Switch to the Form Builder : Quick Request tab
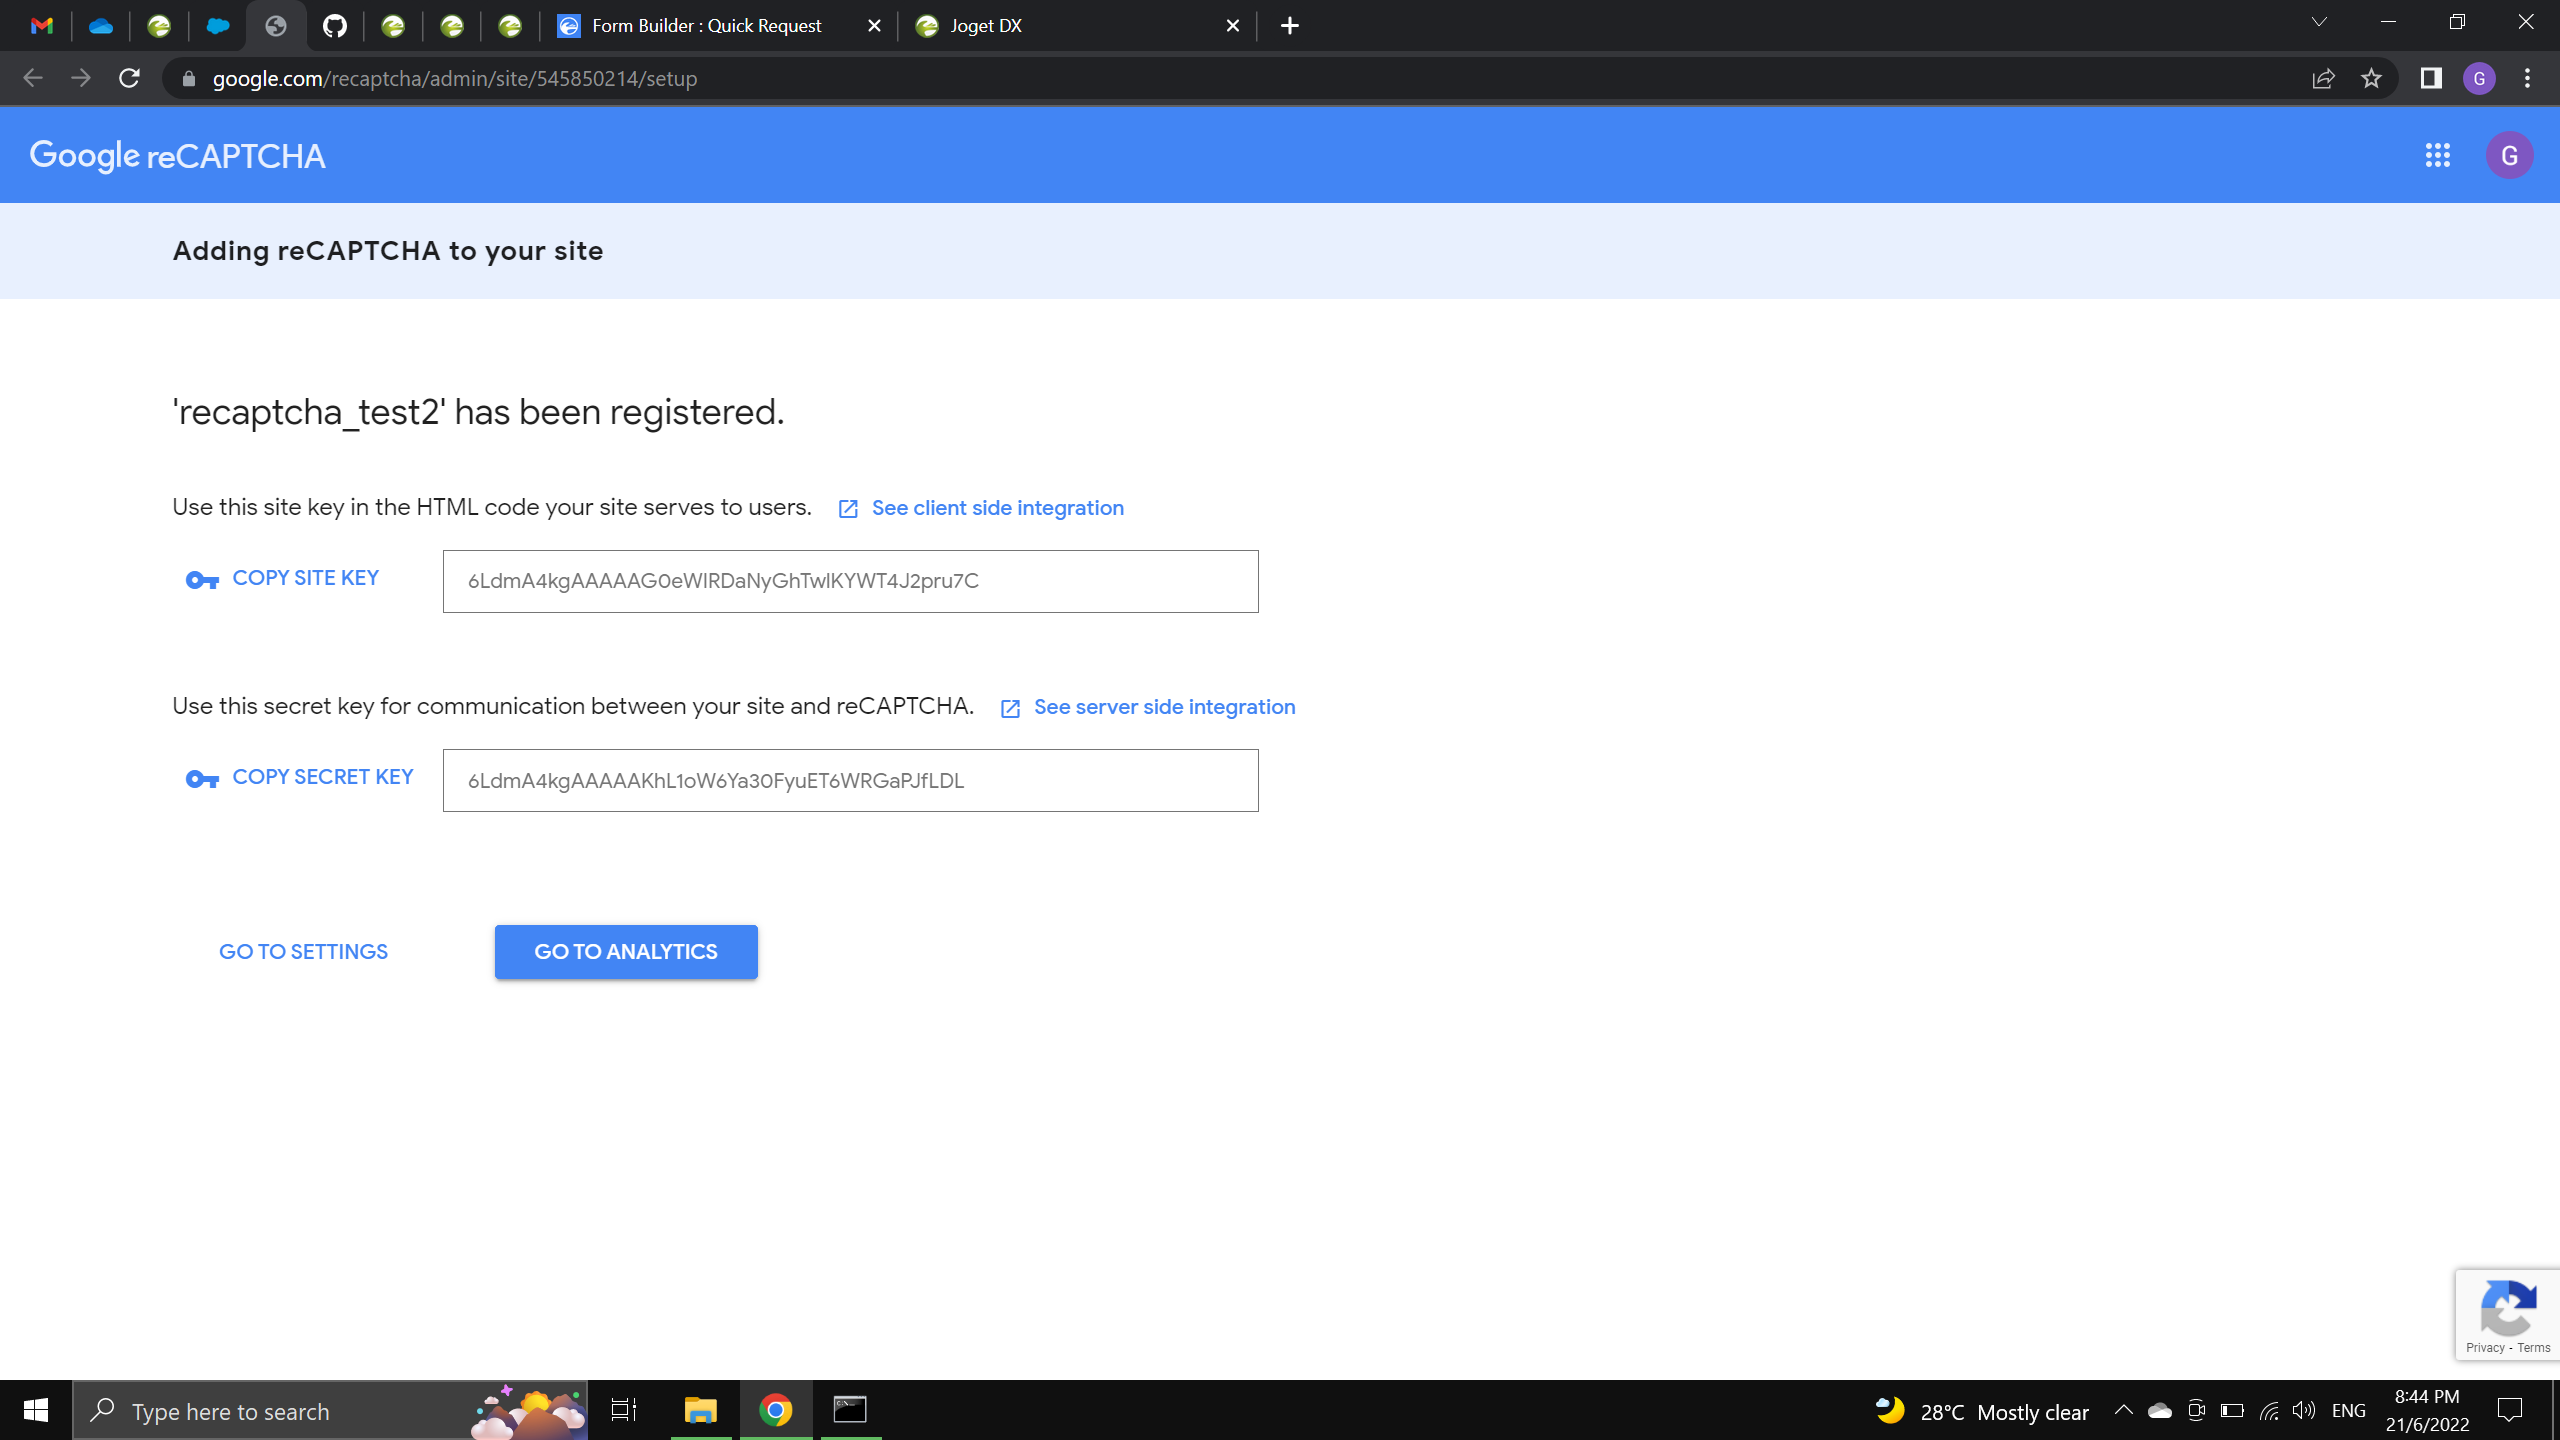Viewport: 2560px width, 1440px height. coord(706,26)
